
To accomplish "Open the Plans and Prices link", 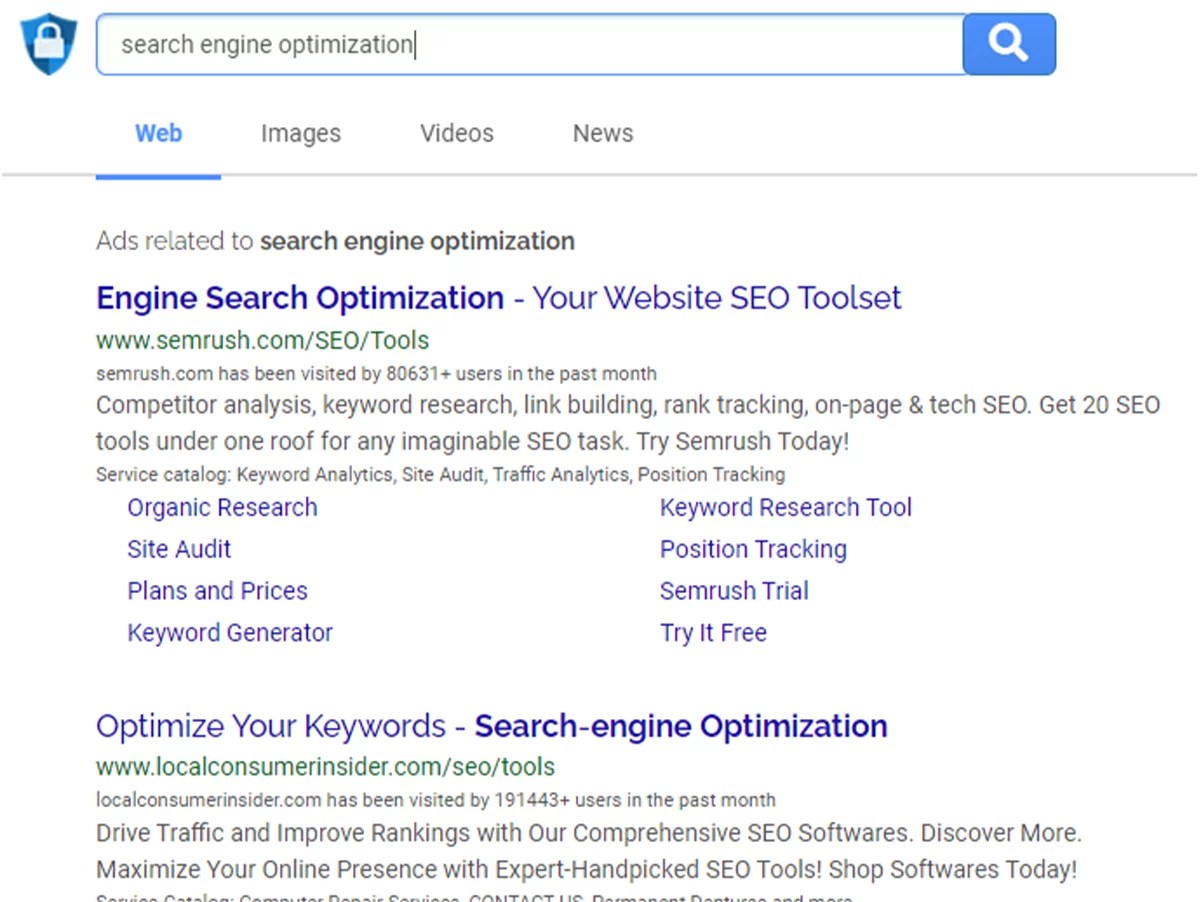I will coord(217,591).
